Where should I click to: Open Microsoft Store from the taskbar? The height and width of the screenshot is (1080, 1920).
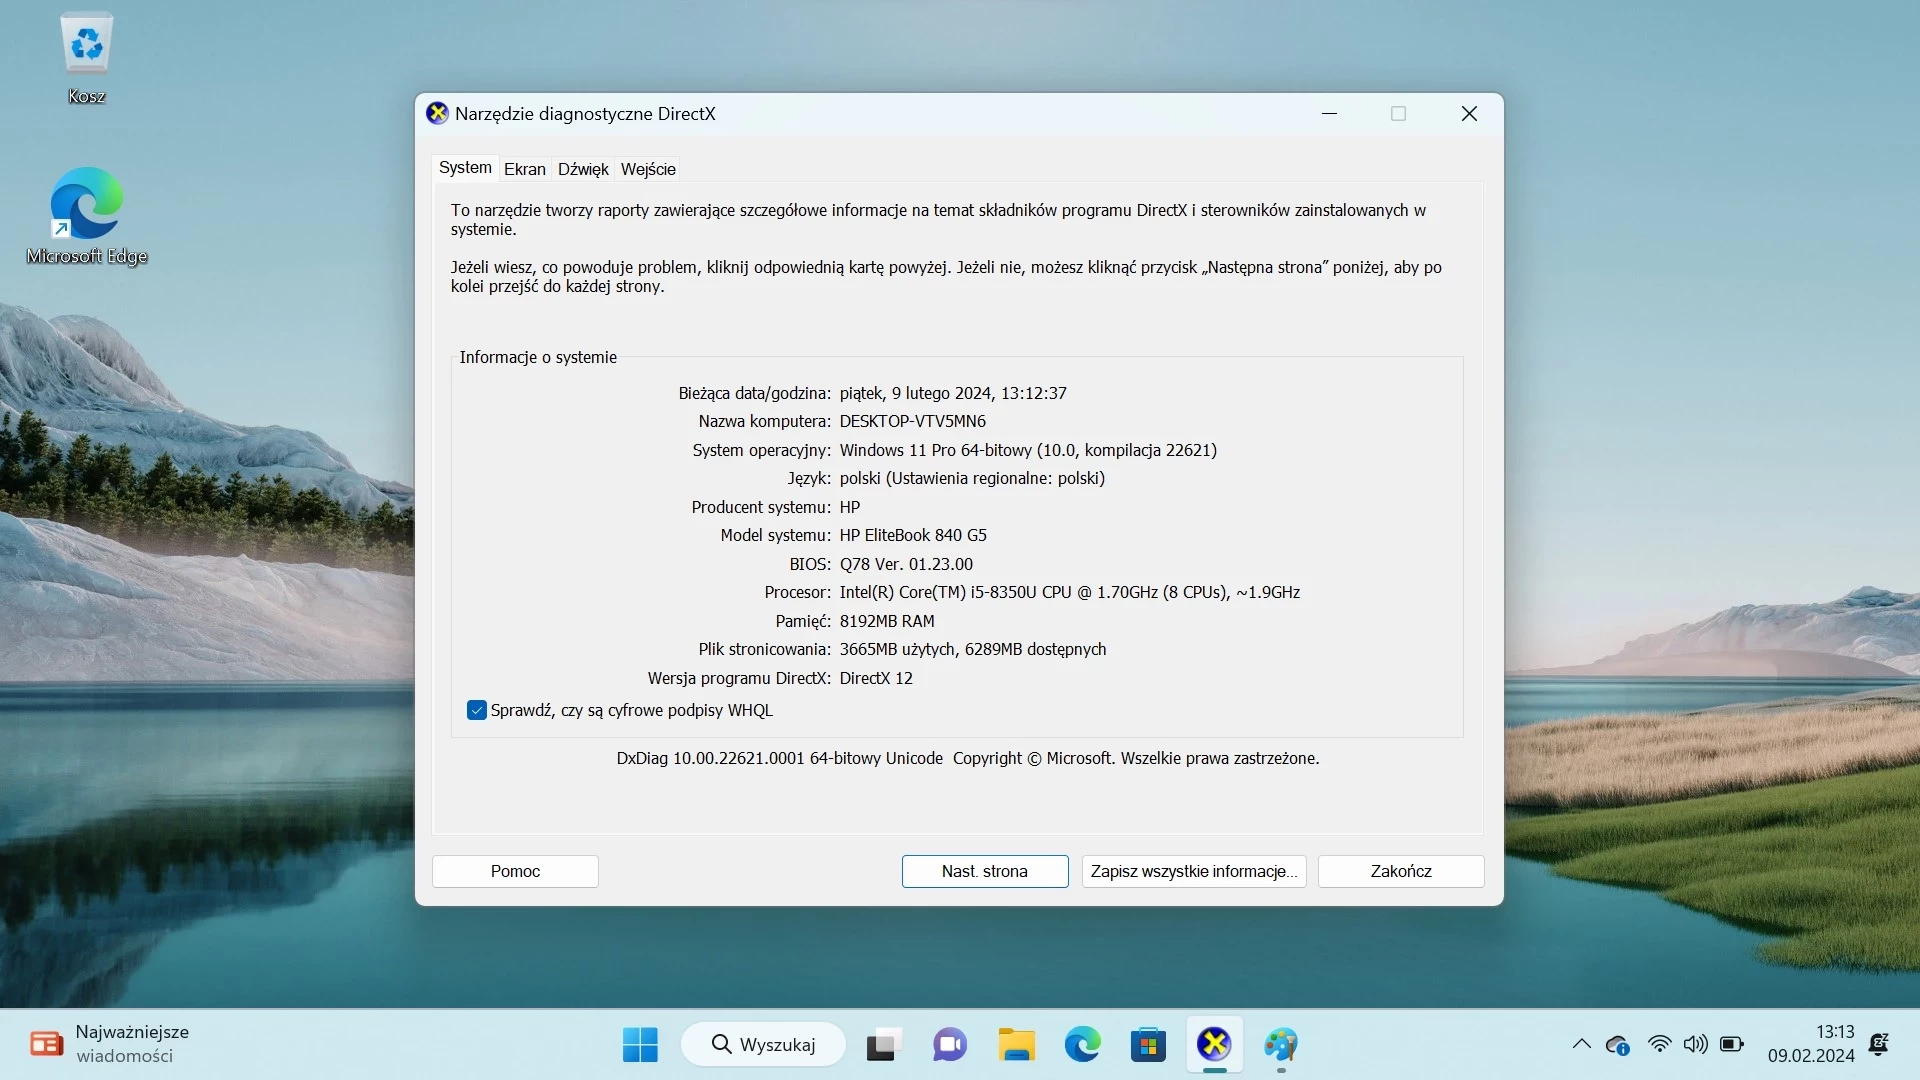[1148, 1044]
